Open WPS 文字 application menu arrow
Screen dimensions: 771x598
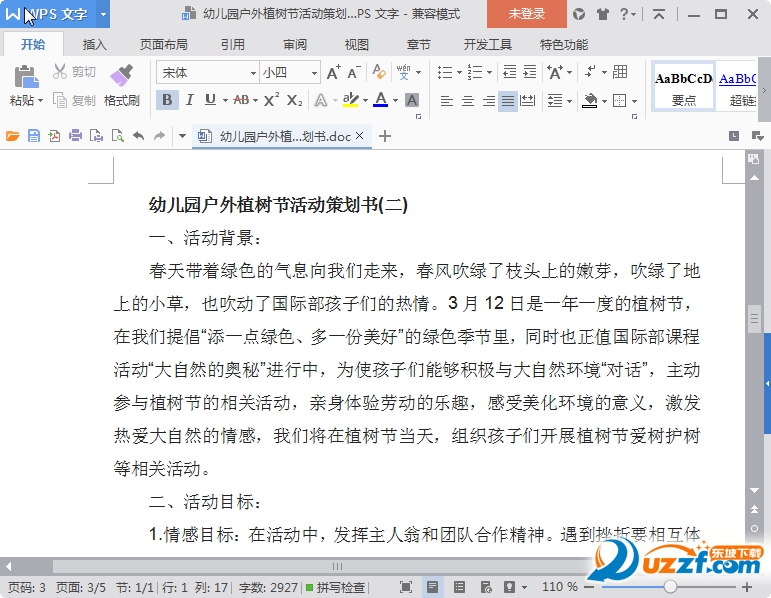(x=103, y=14)
